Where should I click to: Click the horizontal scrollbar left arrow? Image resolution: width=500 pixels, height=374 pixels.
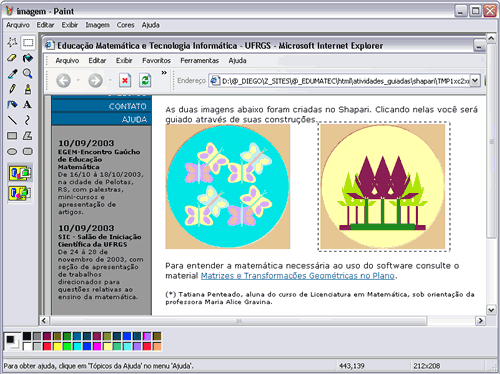(x=44, y=321)
